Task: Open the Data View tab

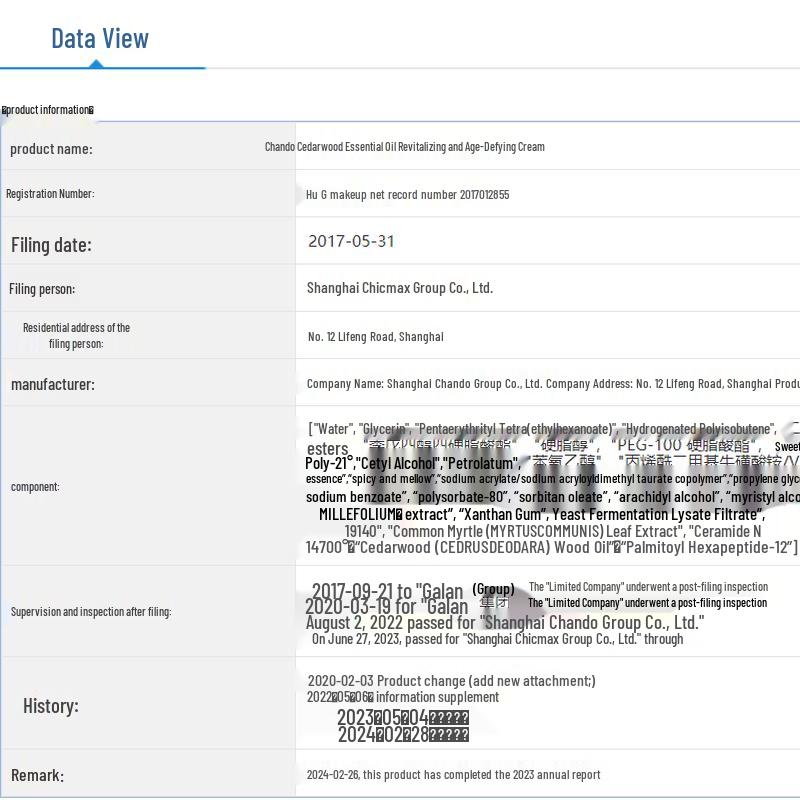Action: click(100, 39)
